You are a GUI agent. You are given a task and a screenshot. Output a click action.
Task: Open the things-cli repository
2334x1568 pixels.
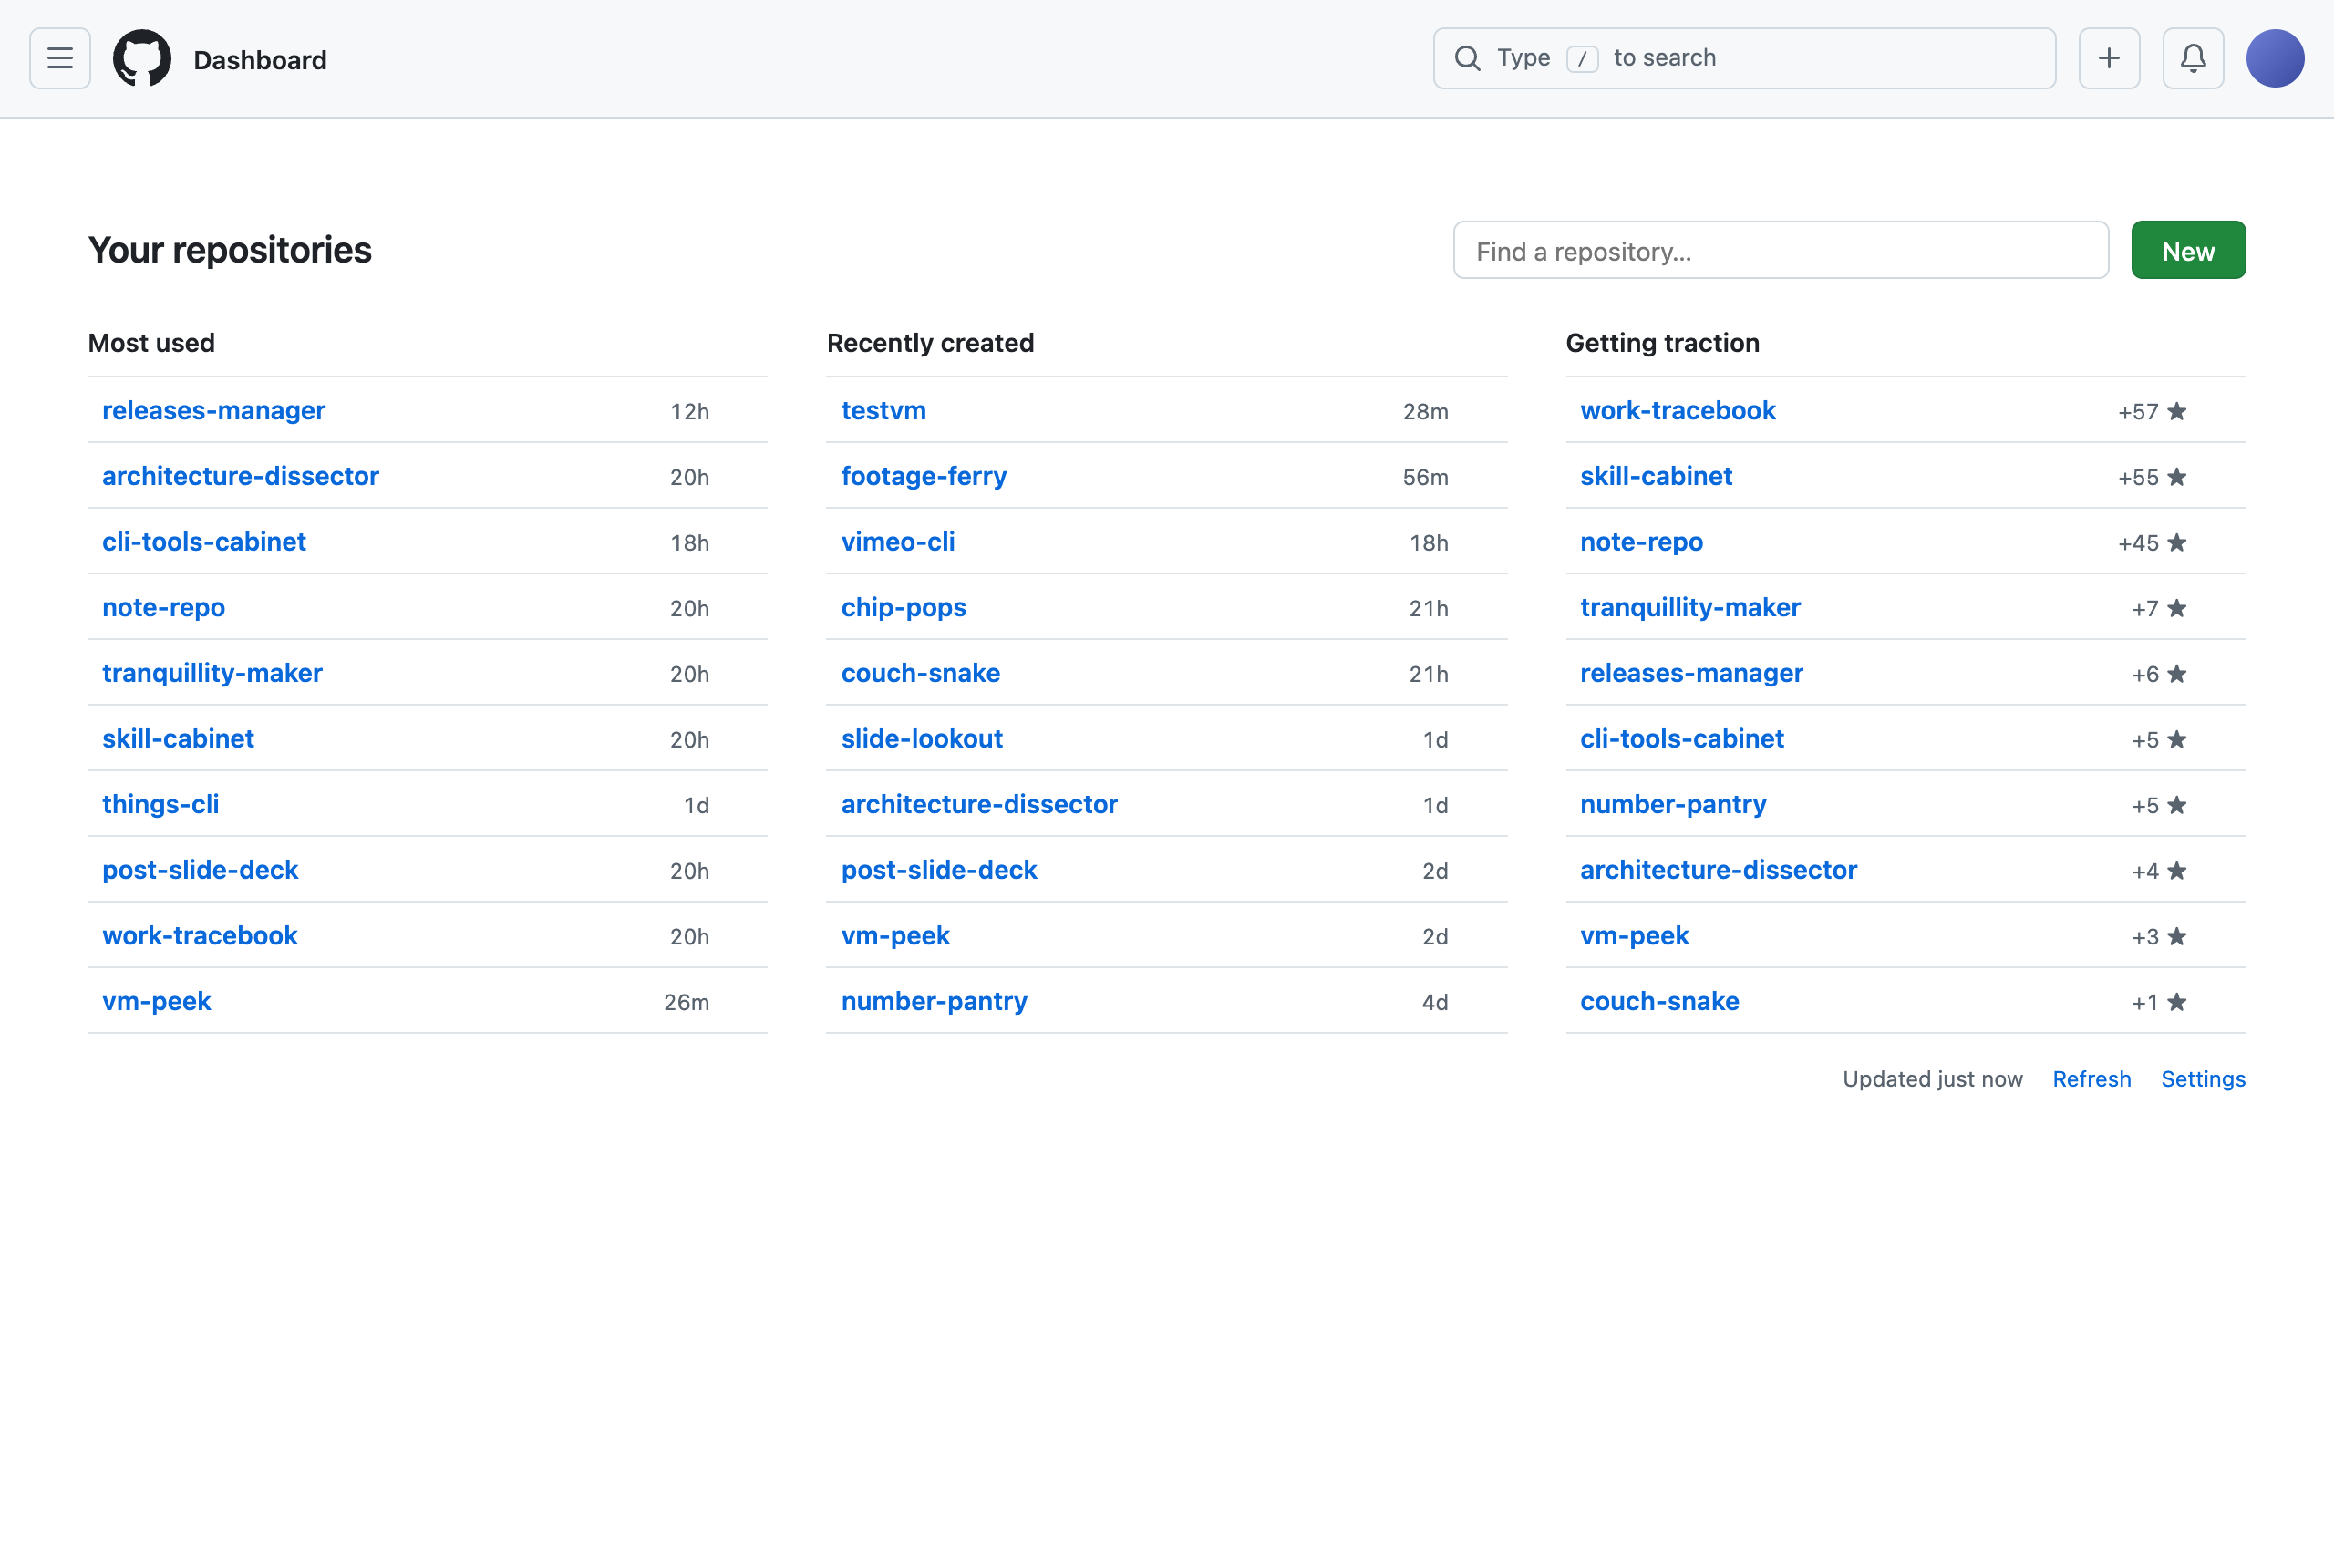coord(160,804)
